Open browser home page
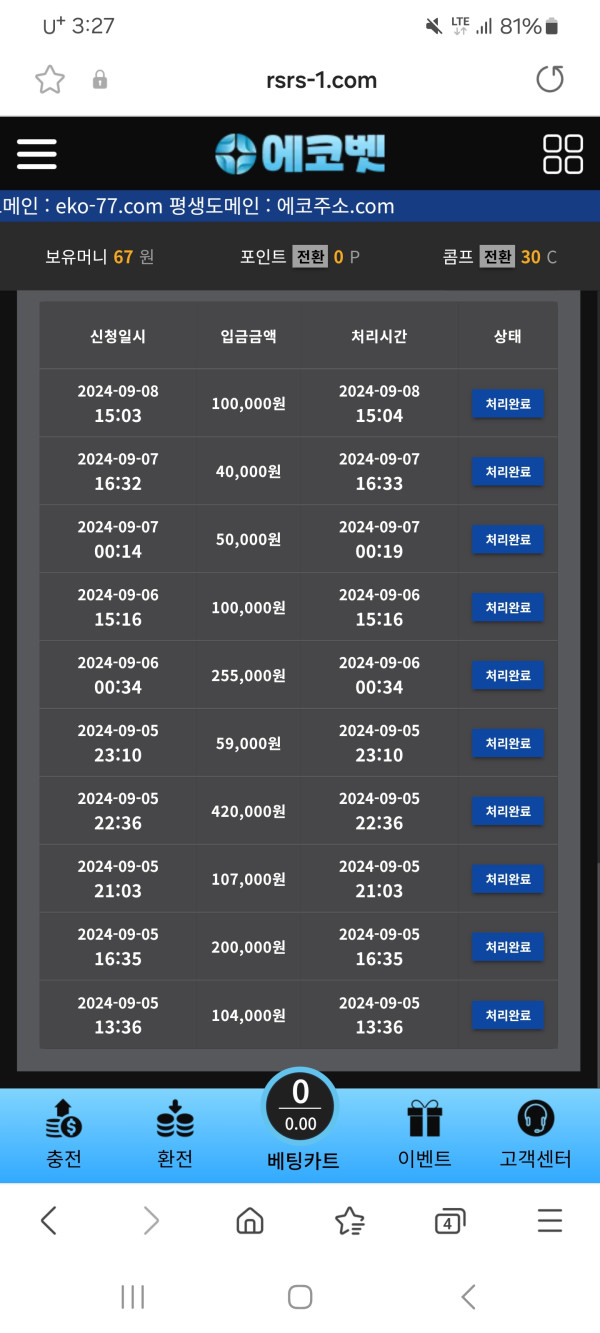Viewport: 600px width, 1333px height. coord(250,1220)
